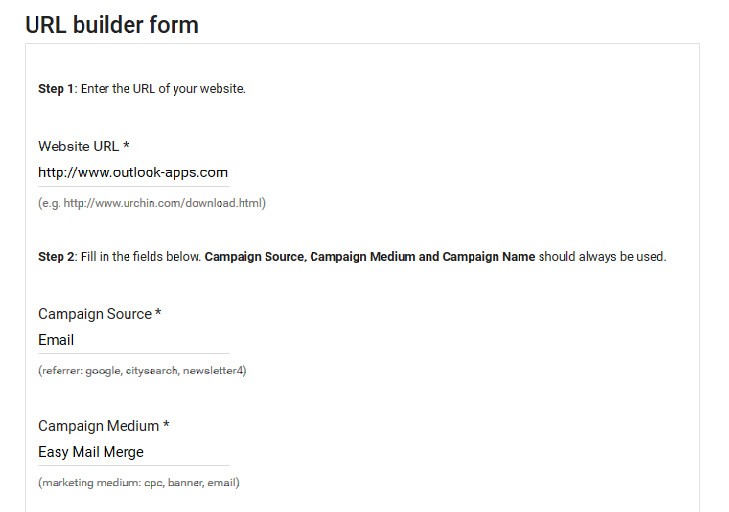Click the bold Step 1 label

point(56,89)
